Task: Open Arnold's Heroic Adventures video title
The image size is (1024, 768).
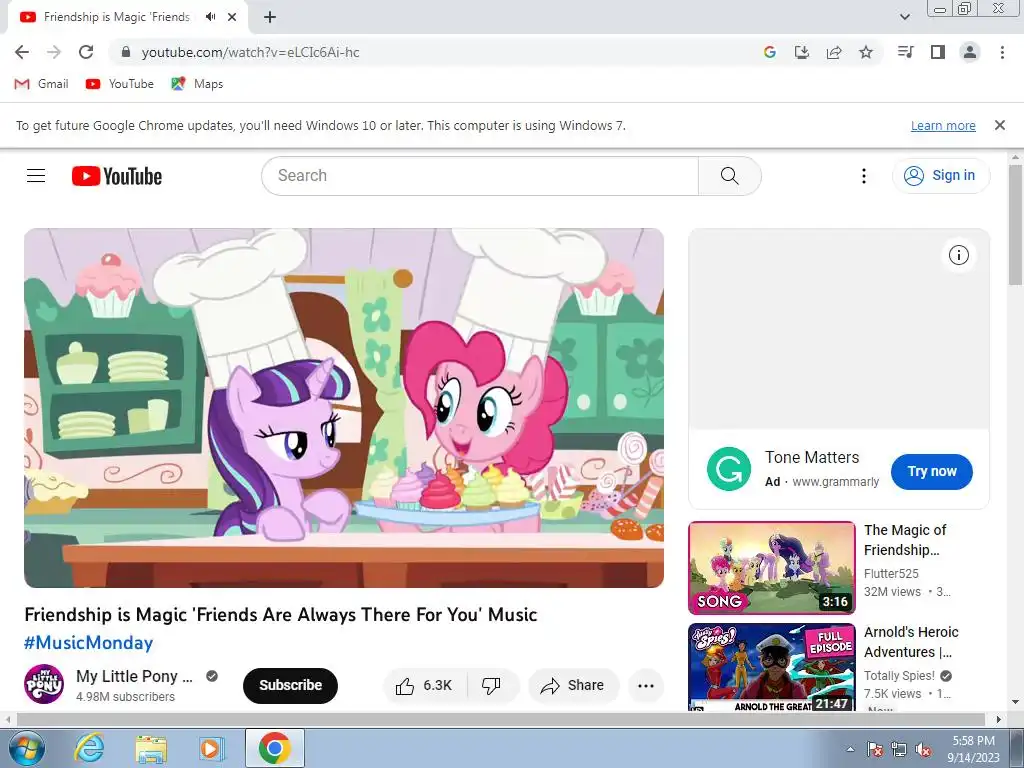Action: 911,642
